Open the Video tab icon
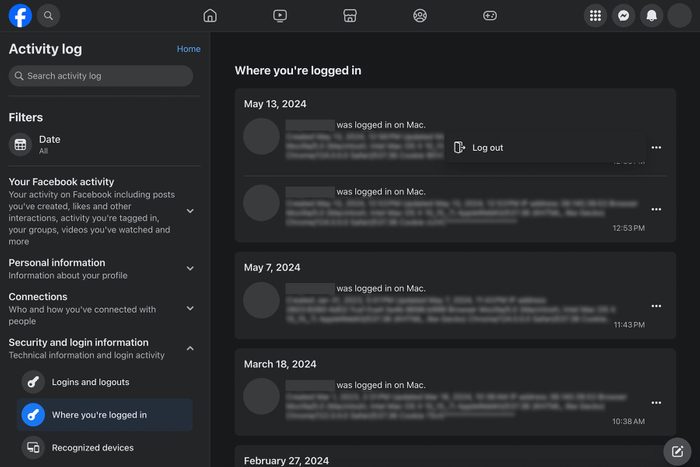The width and height of the screenshot is (700, 467). (280, 16)
